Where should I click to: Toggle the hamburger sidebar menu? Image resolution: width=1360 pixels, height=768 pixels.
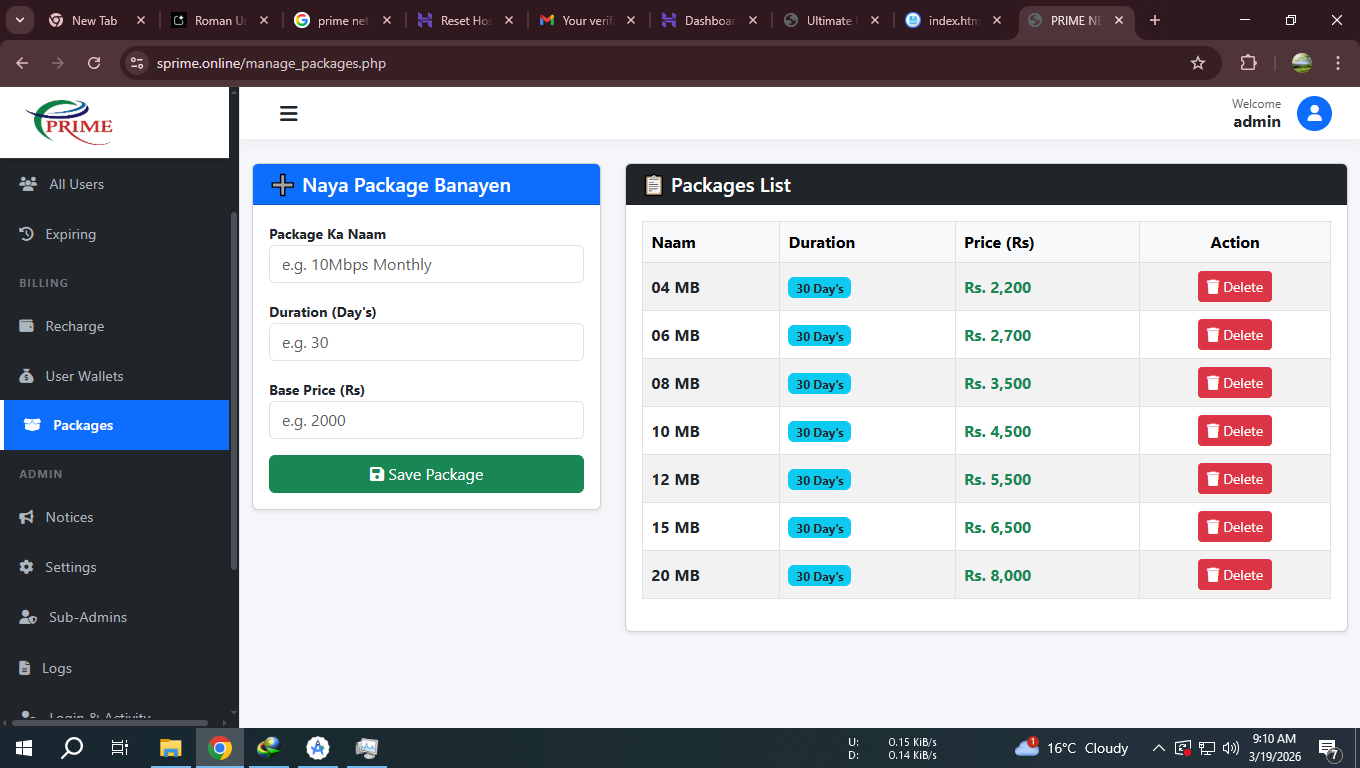click(289, 114)
